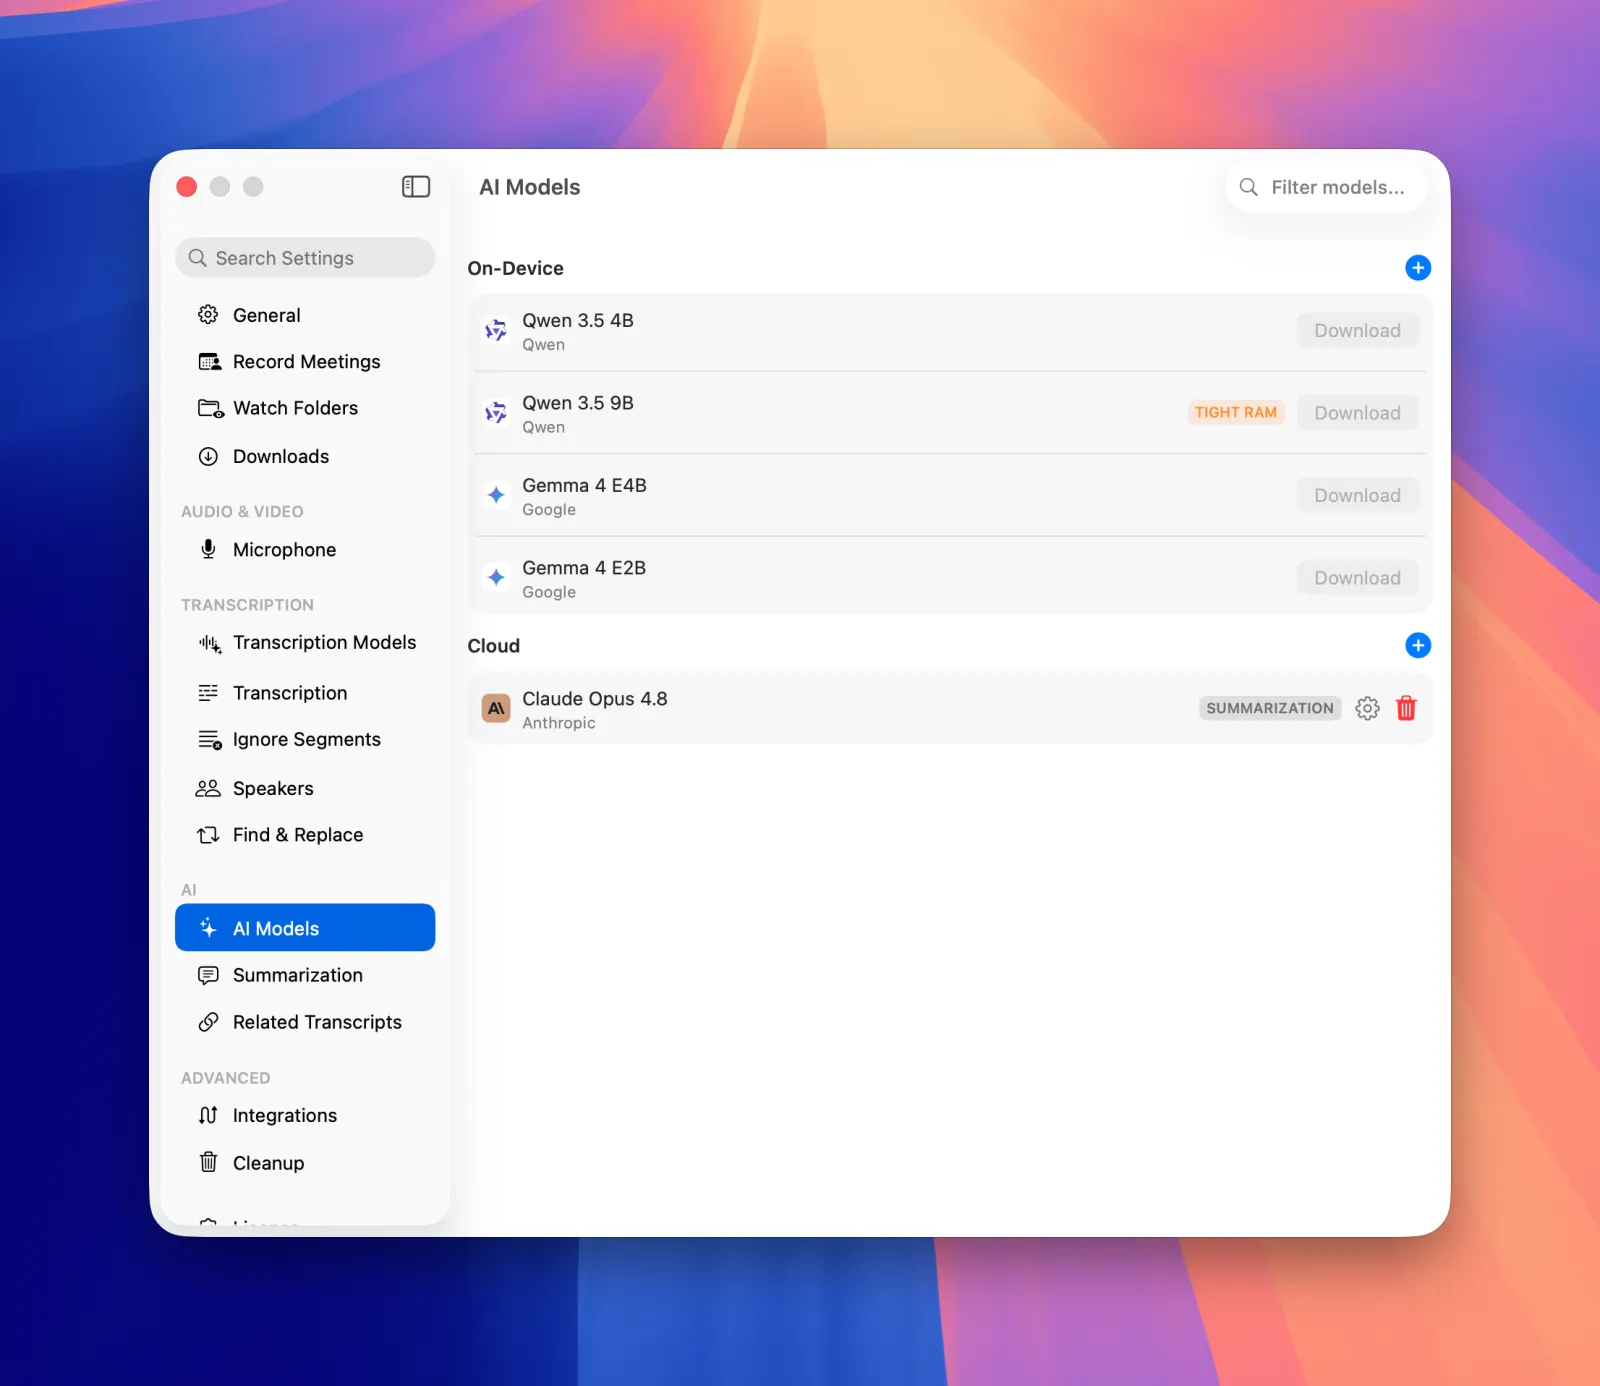Click the Ignore Segments label

[x=307, y=740]
